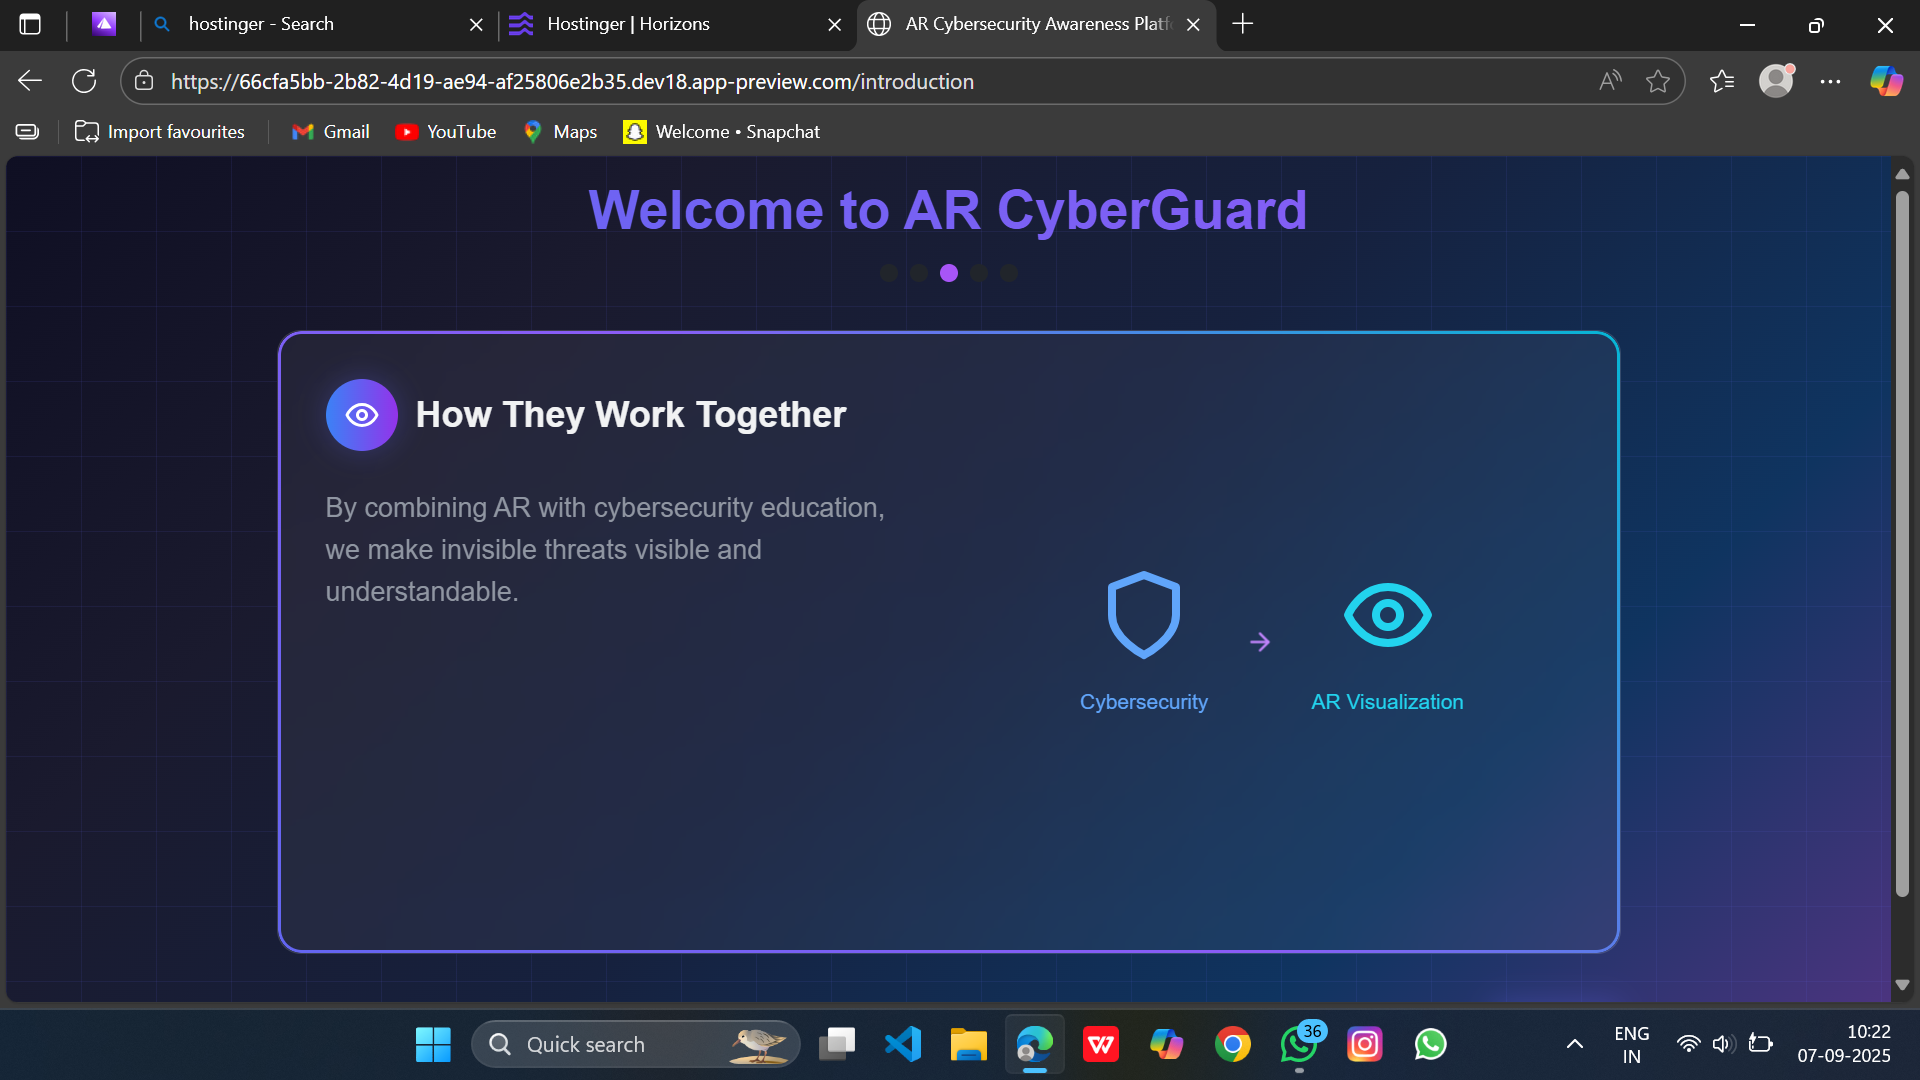Click the eye icon beside How They Work Together
This screenshot has width=1920, height=1080.
362,415
